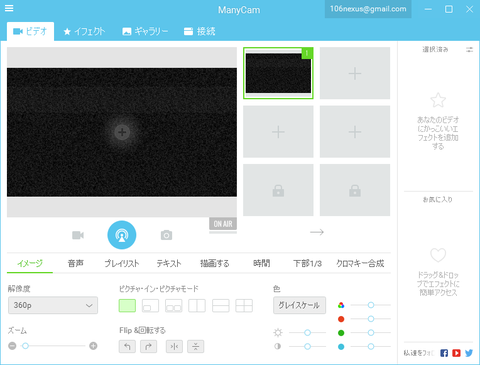Flip the video horizontally
This screenshot has height=365, width=480.
(x=174, y=346)
